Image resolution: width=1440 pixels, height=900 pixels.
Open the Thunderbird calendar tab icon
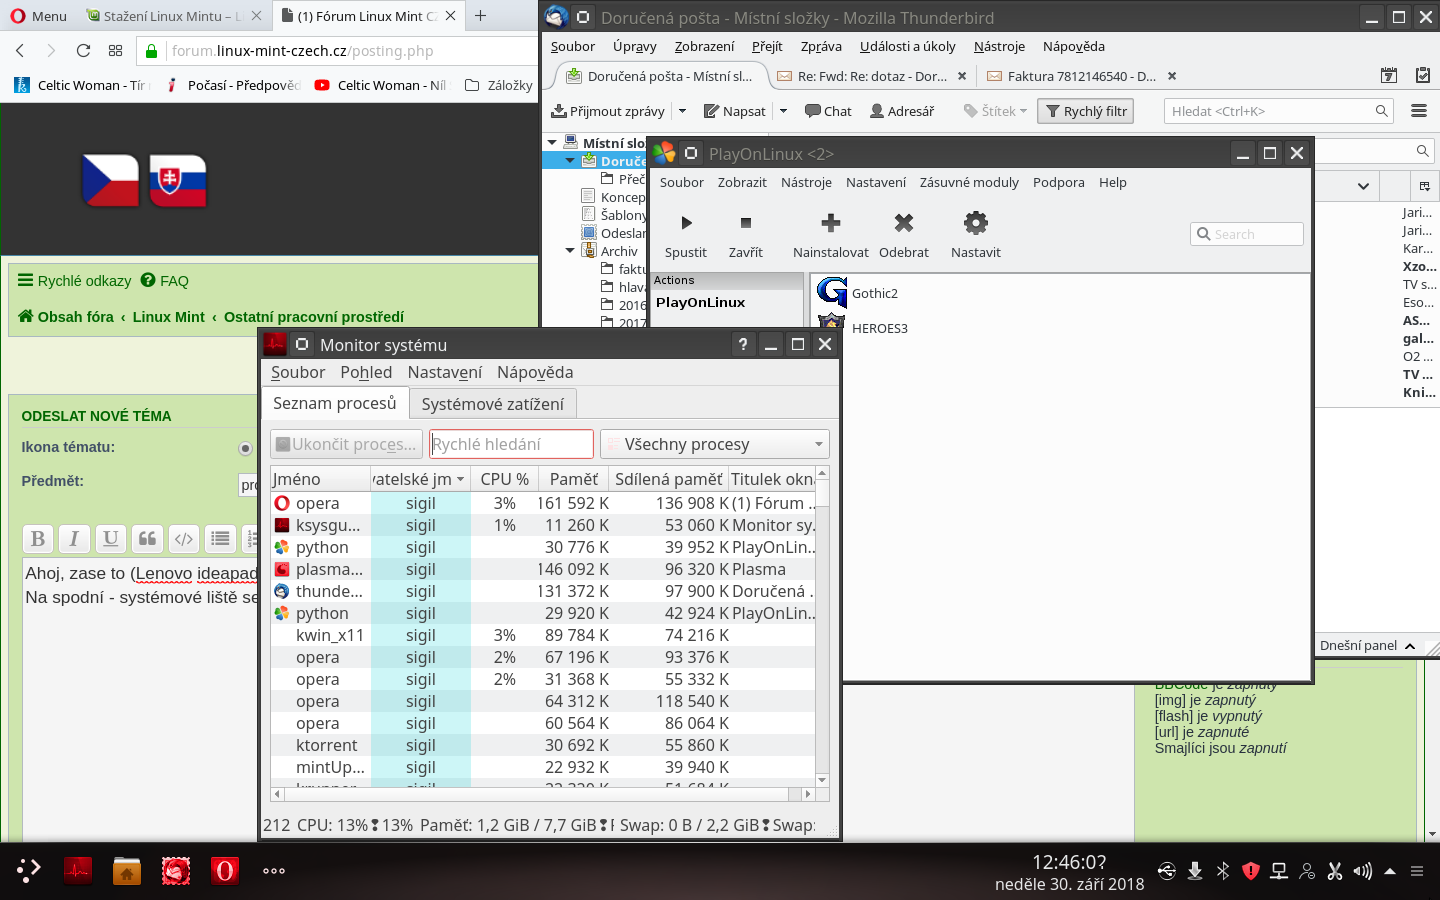coord(1388,75)
